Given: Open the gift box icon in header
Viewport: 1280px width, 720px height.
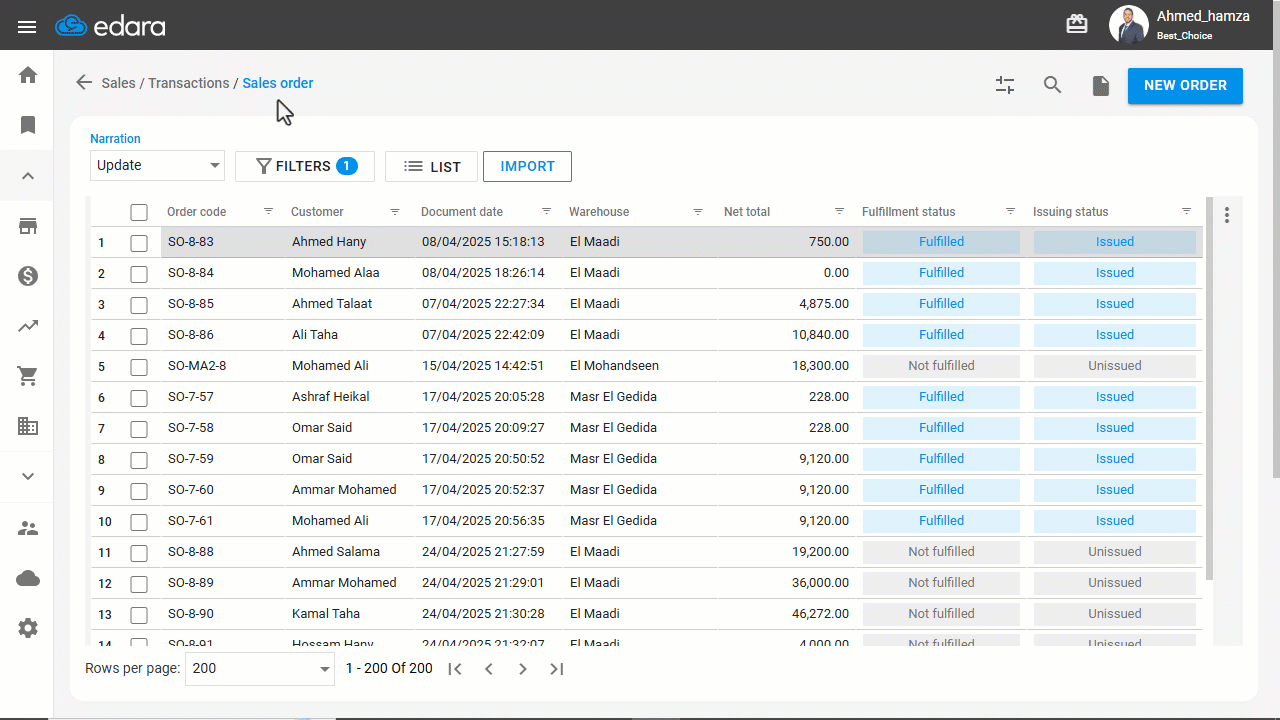Looking at the screenshot, I should pyautogui.click(x=1077, y=25).
